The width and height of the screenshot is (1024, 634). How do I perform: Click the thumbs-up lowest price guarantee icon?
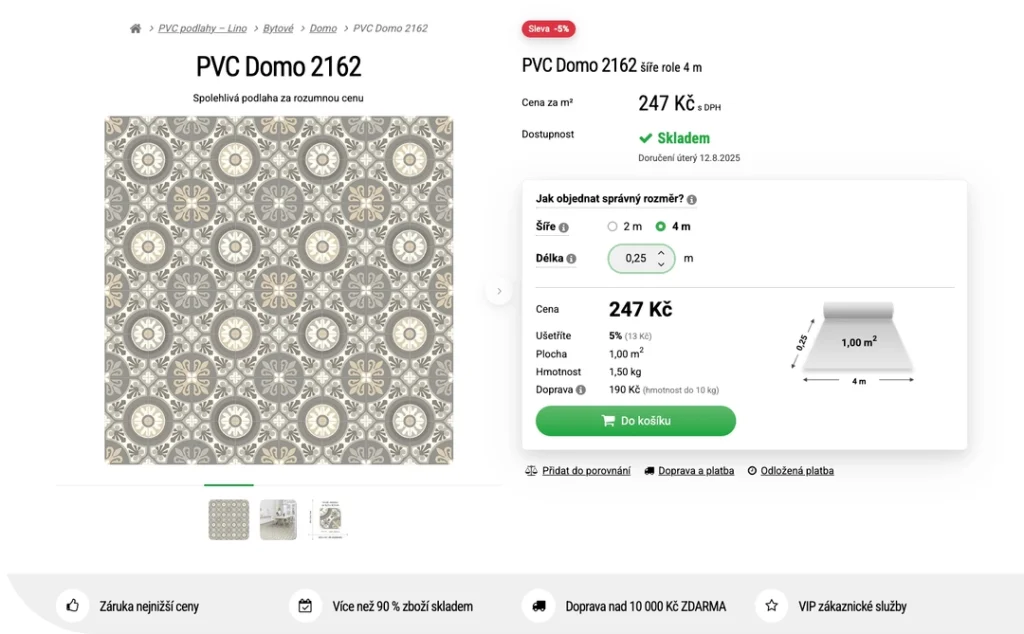coord(71,605)
